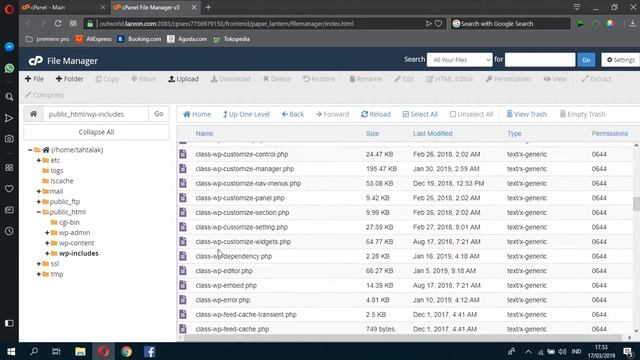Expand the etc folder in tree
This screenshot has width=640, height=360.
coord(39,160)
